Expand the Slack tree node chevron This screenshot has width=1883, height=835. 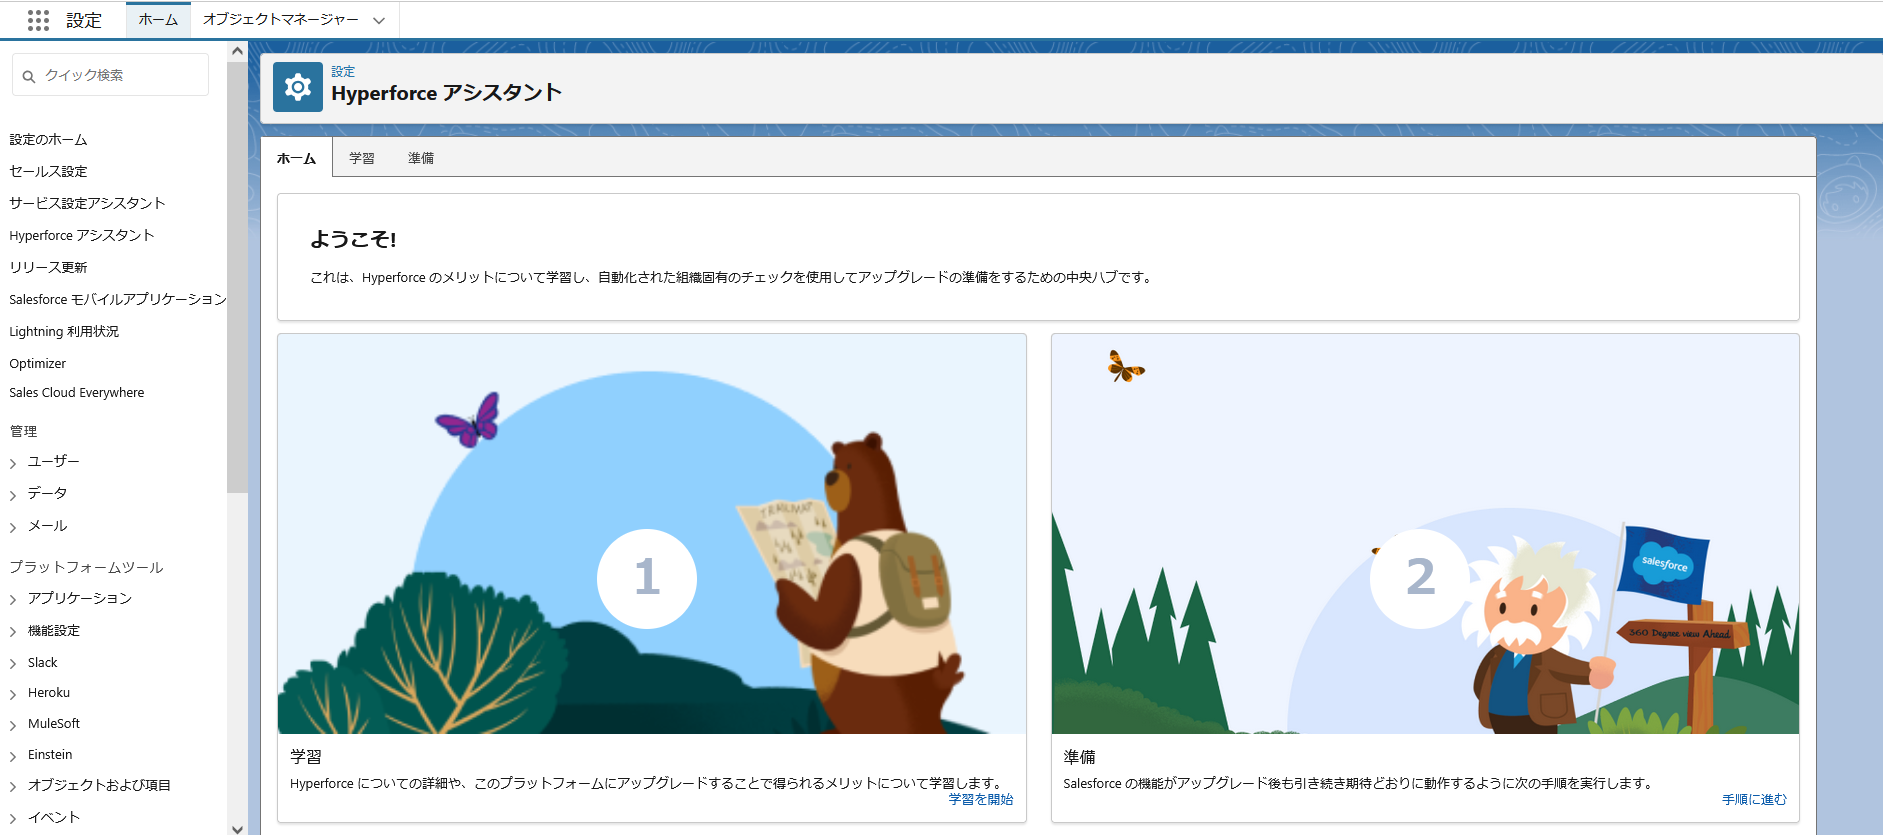pos(13,664)
